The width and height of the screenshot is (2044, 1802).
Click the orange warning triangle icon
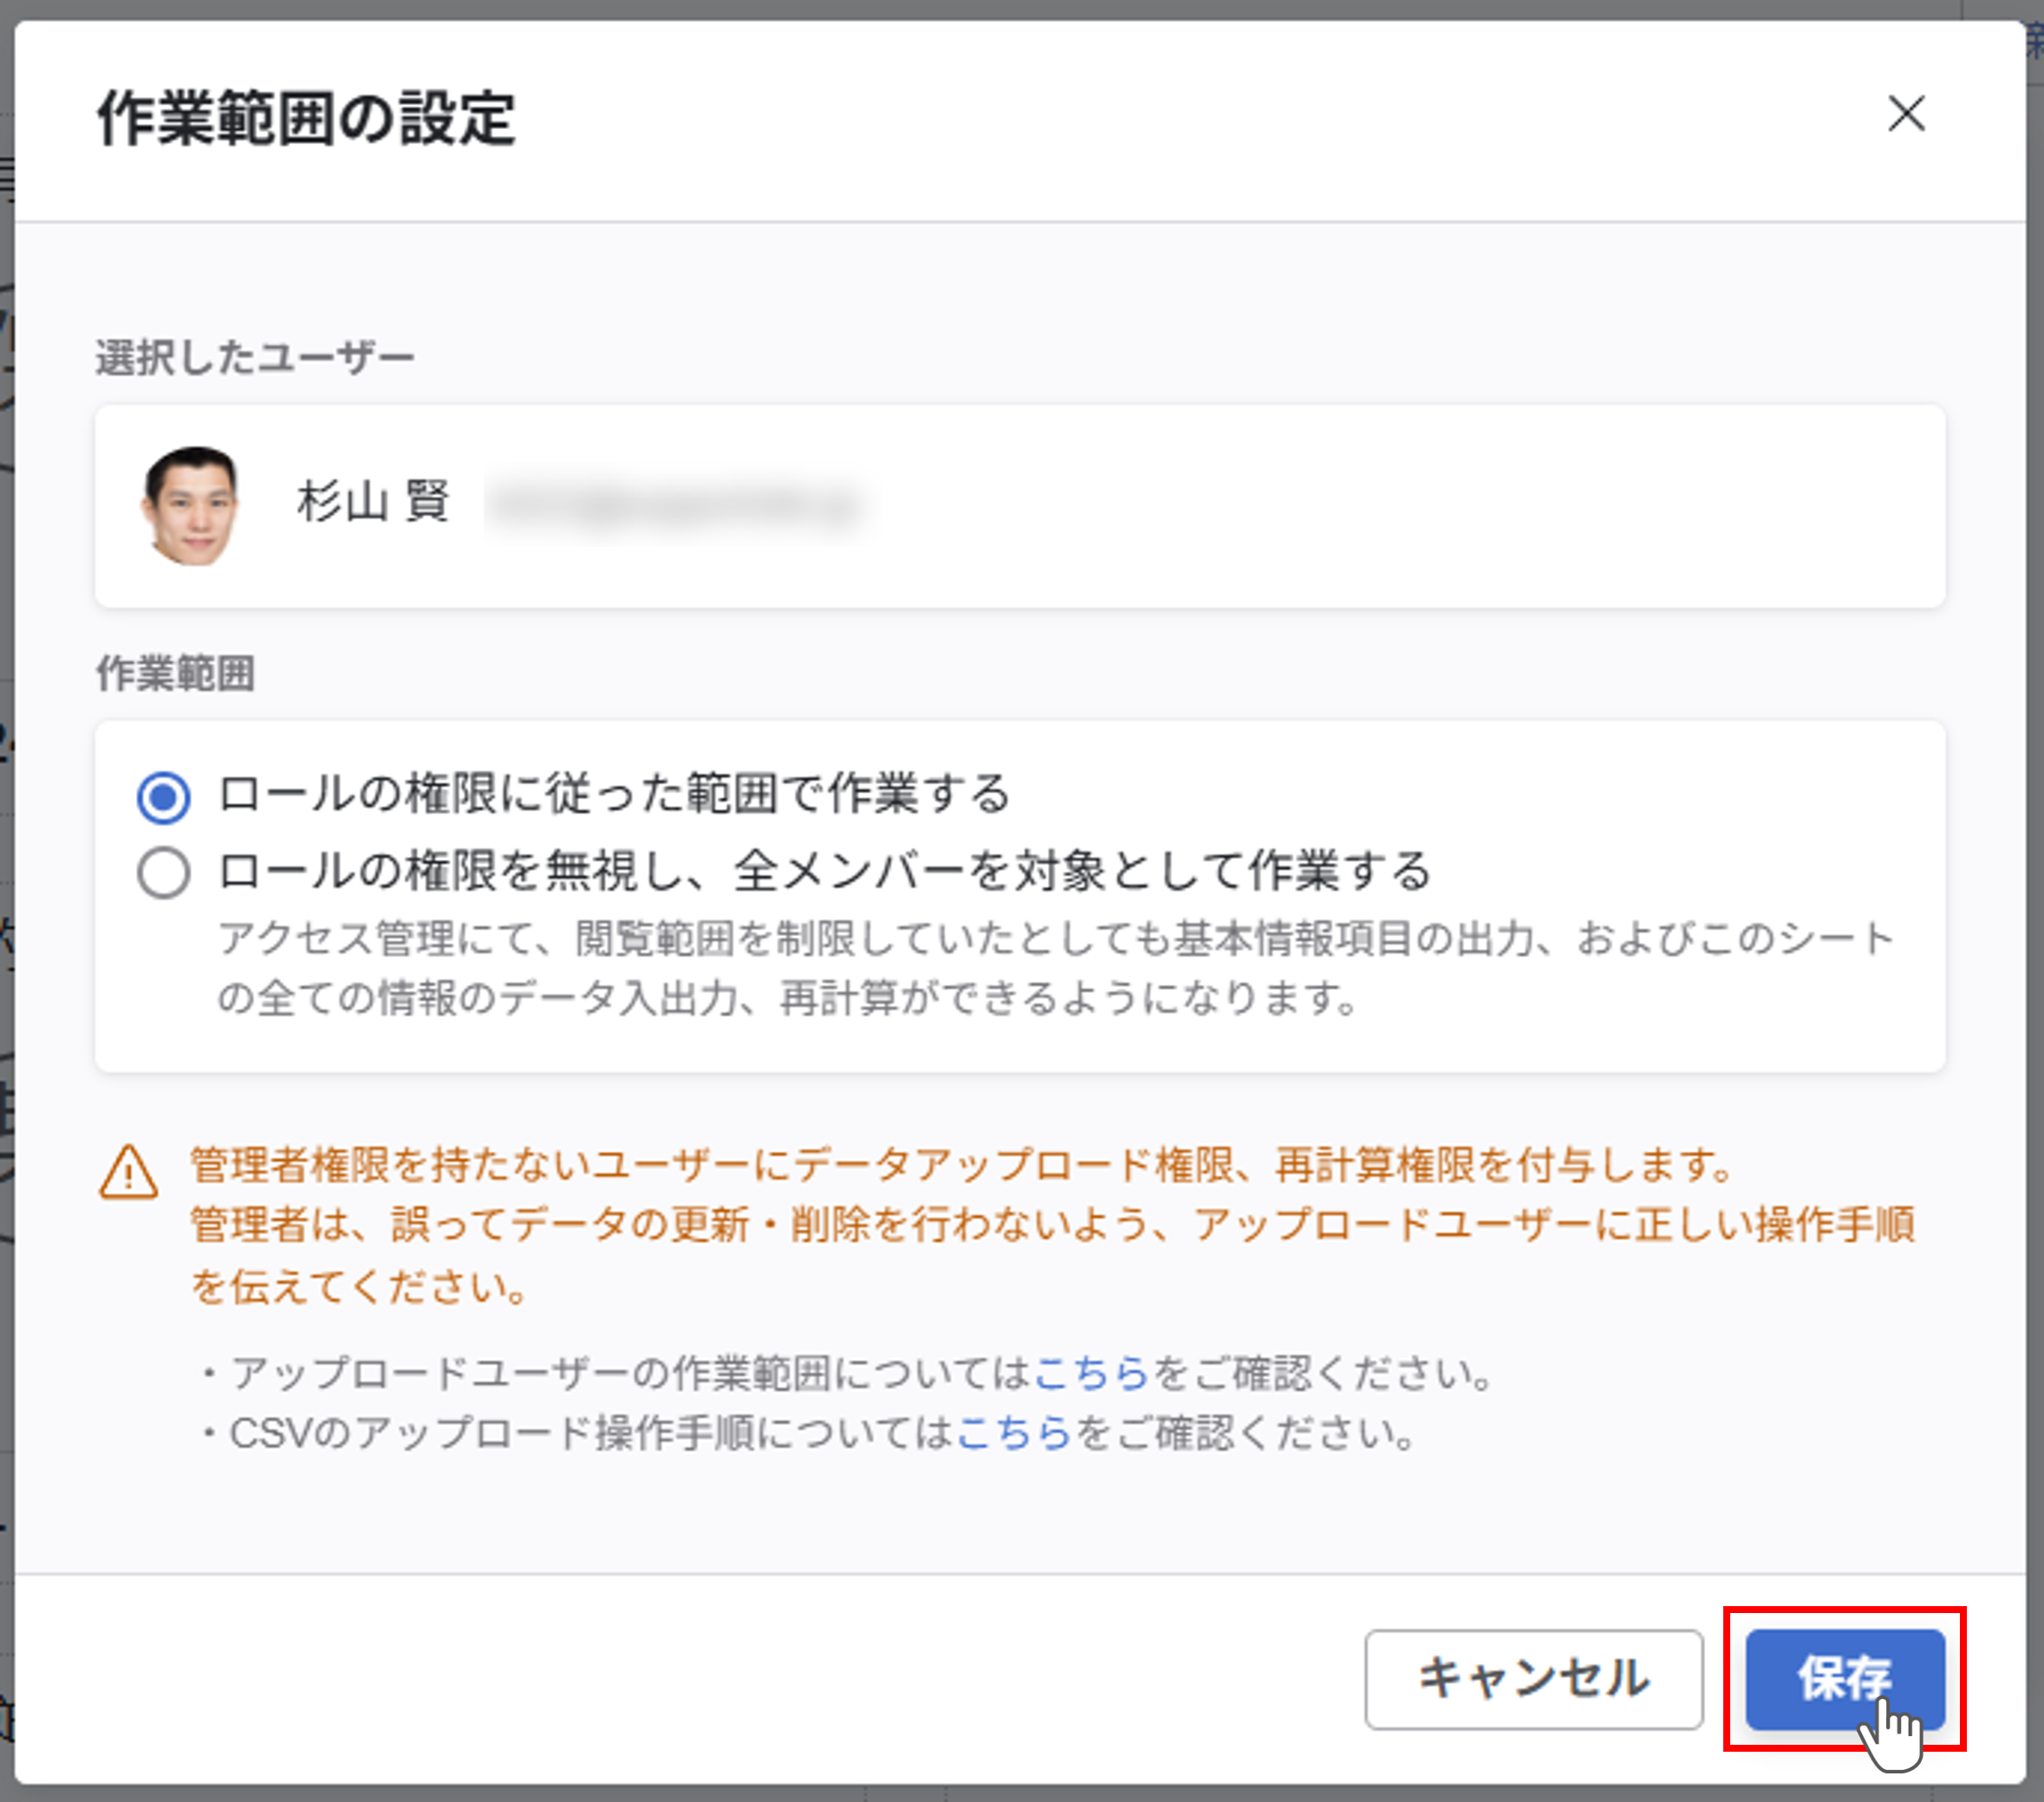tap(128, 1172)
